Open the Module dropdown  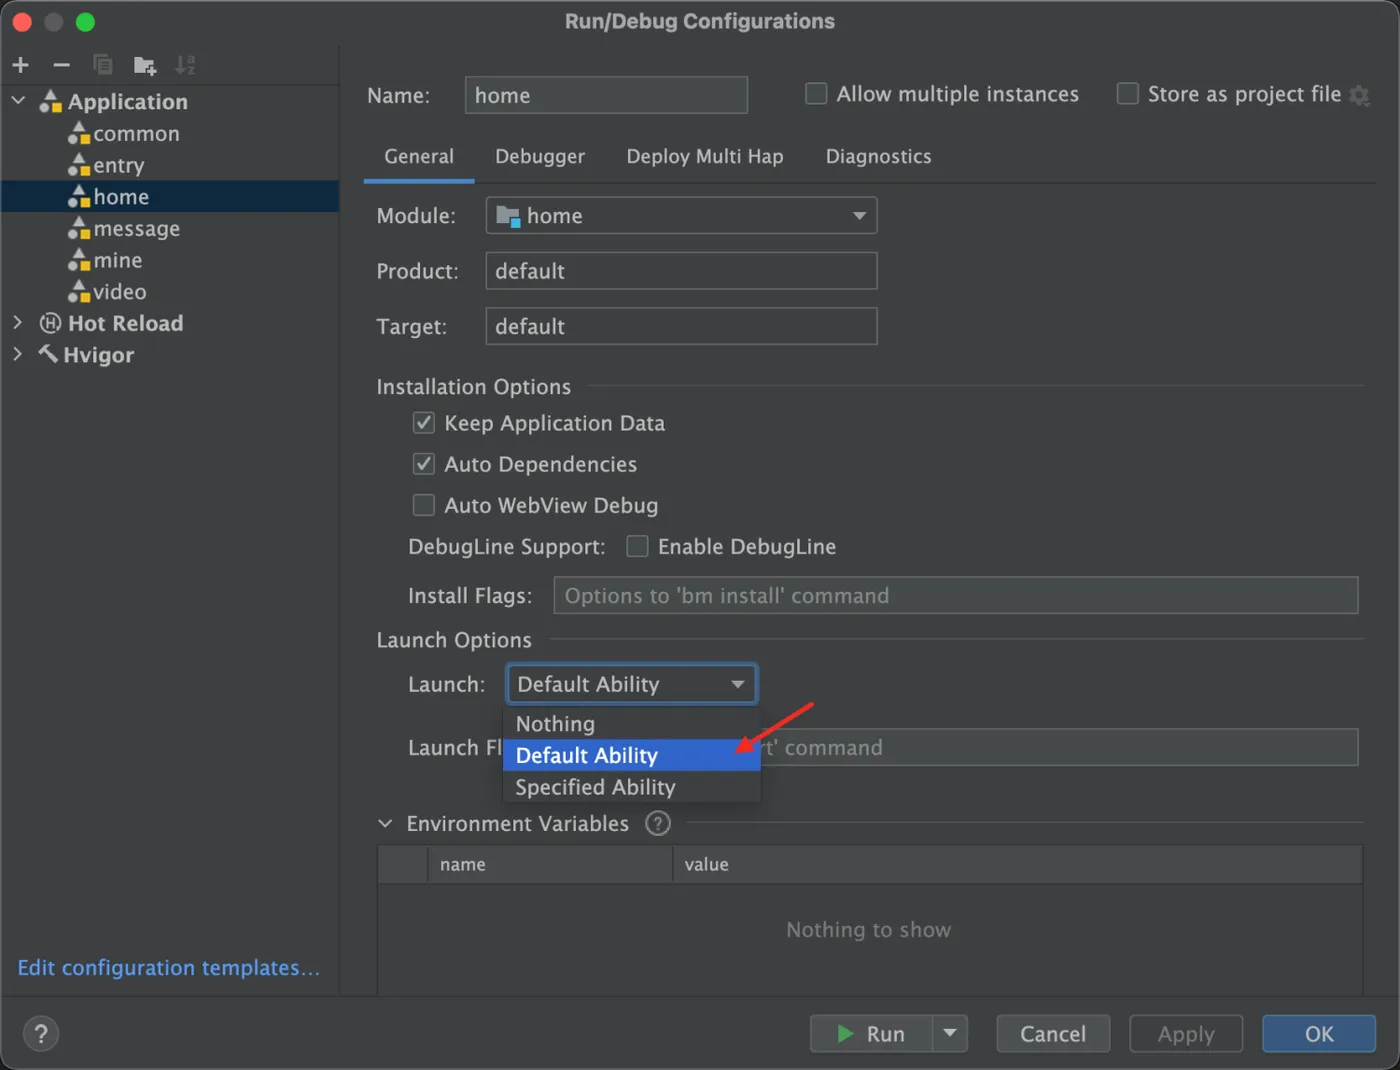pyautogui.click(x=681, y=216)
